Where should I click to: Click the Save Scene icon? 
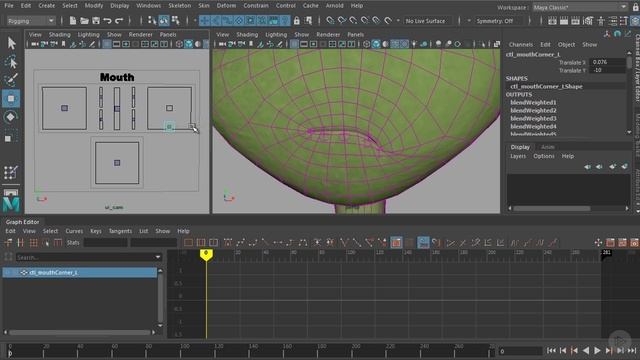96,20
